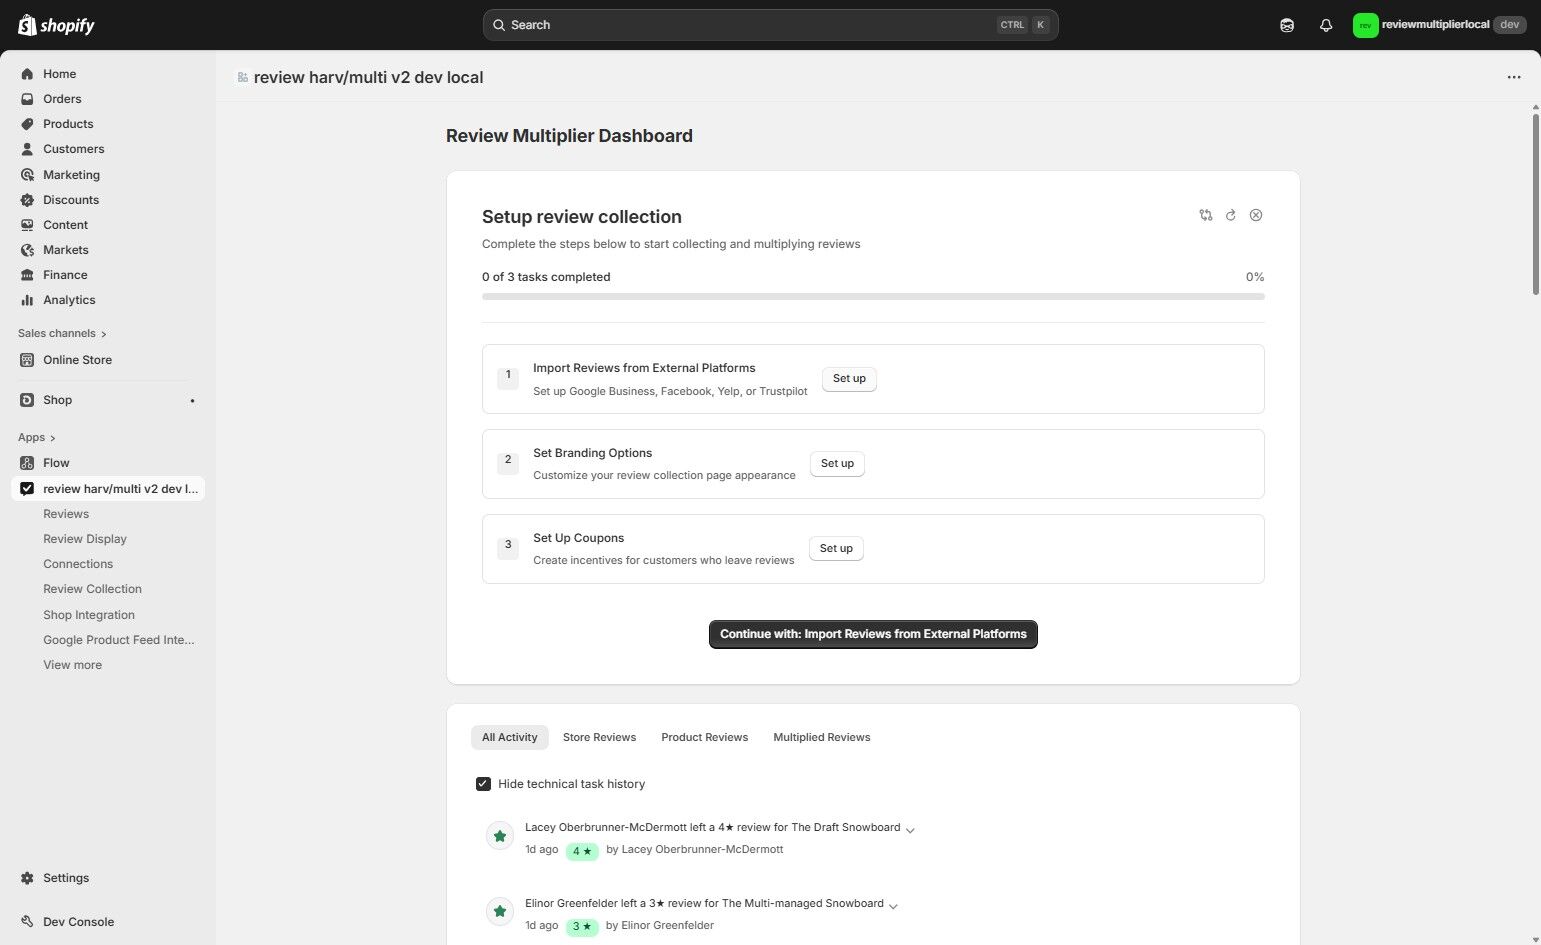Viewport: 1541px width, 945px height.
Task: Open the Shopify home logo
Action: pos(55,24)
